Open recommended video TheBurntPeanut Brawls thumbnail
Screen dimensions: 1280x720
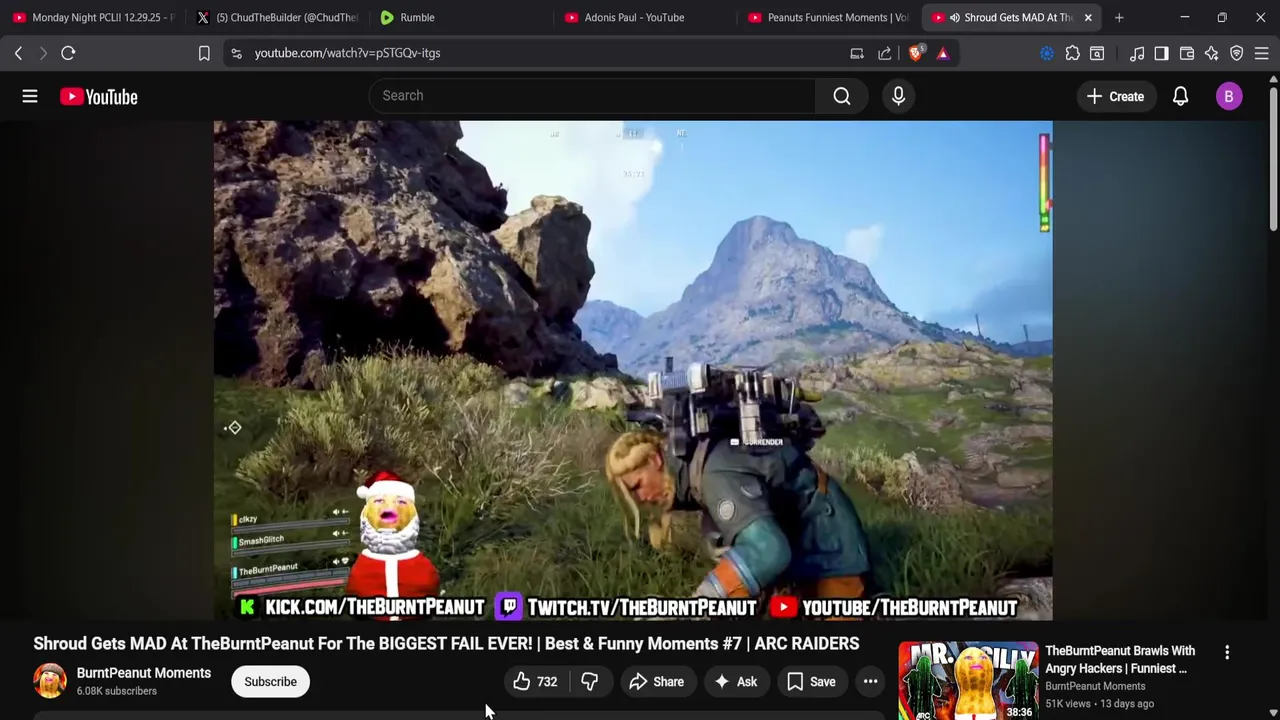[x=968, y=681]
